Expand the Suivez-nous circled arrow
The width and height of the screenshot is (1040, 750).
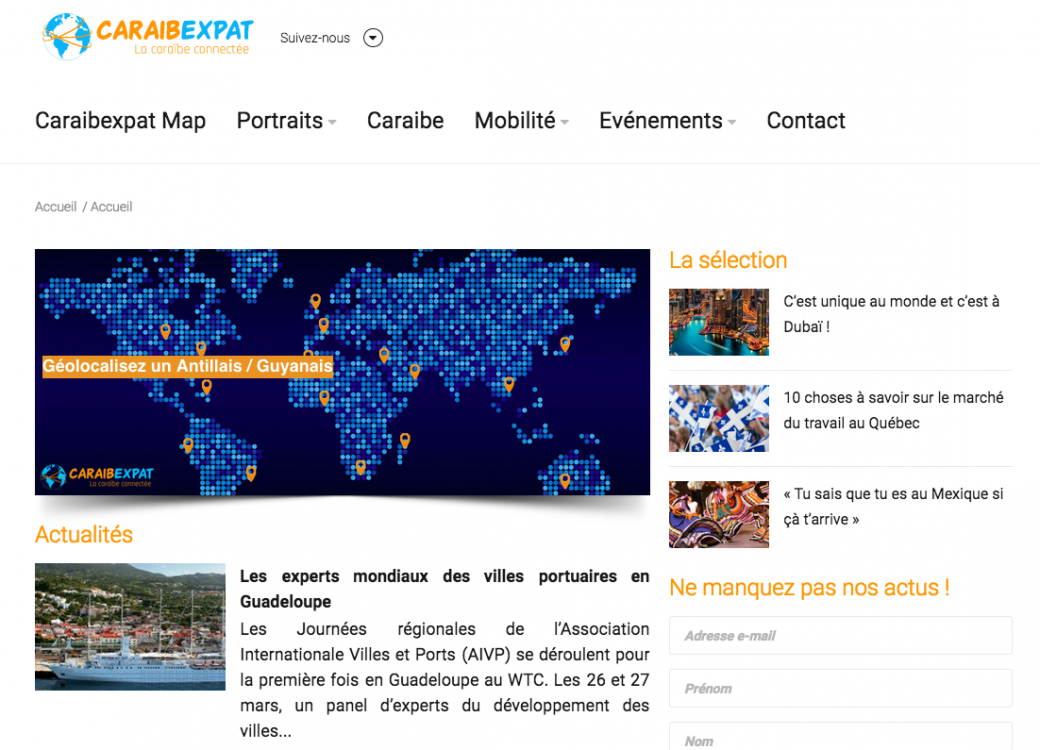coord(373,38)
